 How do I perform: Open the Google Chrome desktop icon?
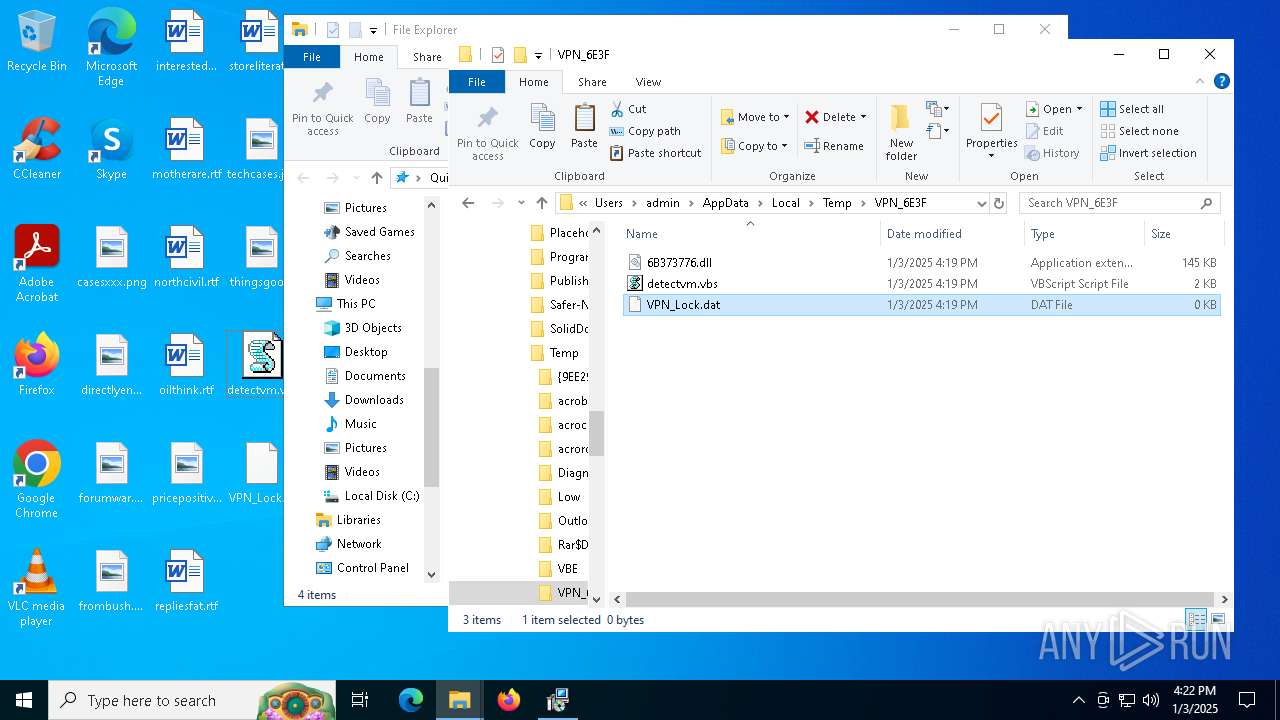36,480
